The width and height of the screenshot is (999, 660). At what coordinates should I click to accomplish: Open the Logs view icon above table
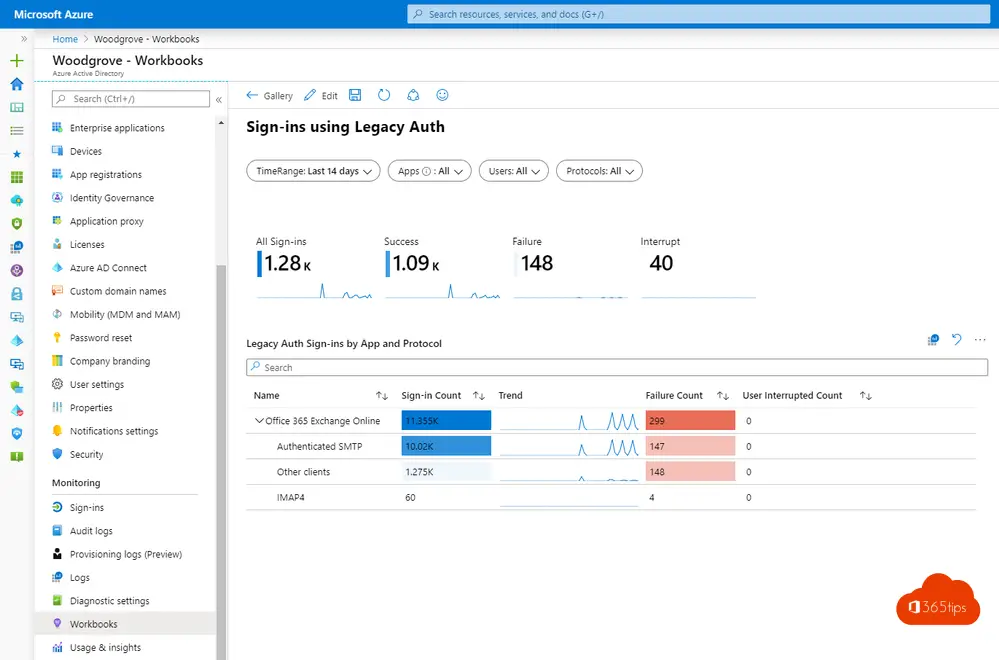click(x=933, y=340)
